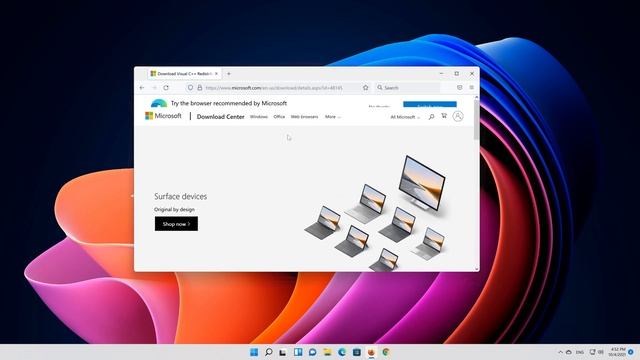The height and width of the screenshot is (360, 640).
Task: Click the blue button in Edge banner
Action: click(x=430, y=104)
